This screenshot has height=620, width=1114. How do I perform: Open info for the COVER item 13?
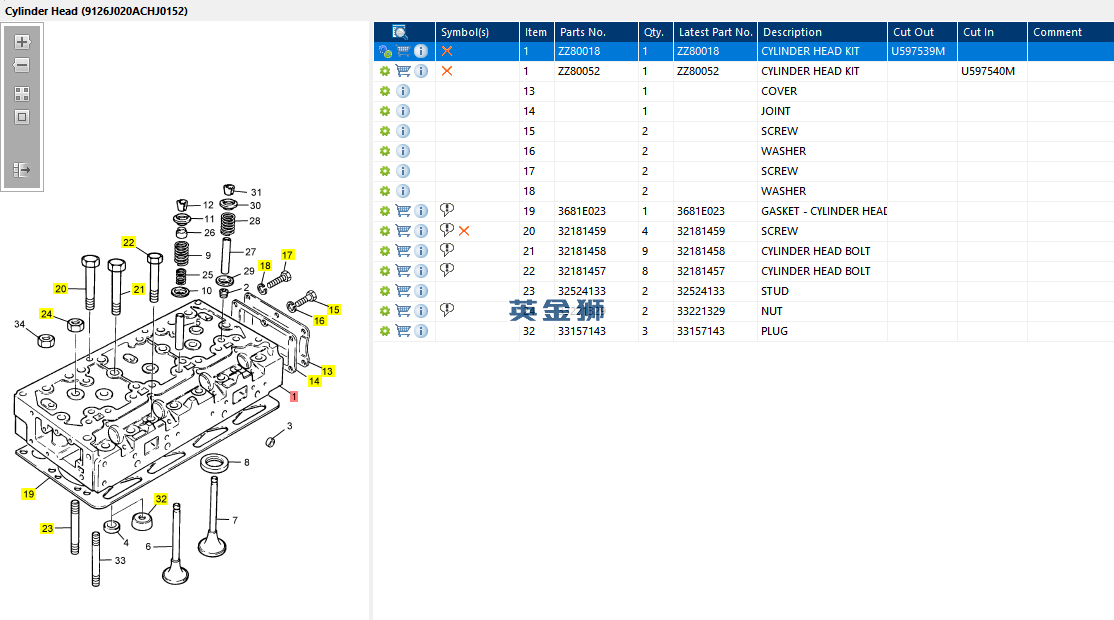coord(403,91)
